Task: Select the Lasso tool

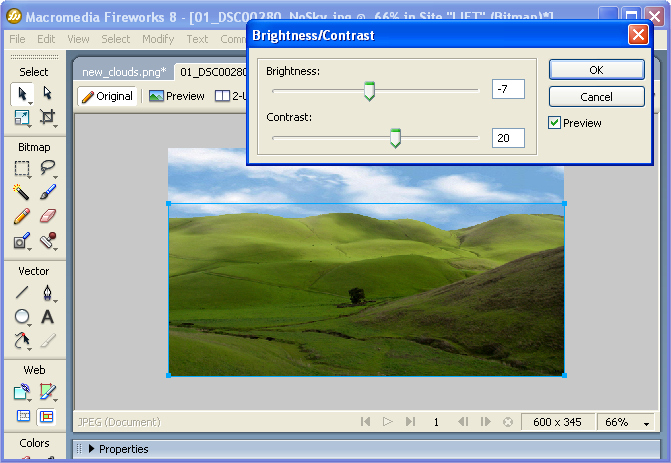Action: pyautogui.click(x=47, y=168)
